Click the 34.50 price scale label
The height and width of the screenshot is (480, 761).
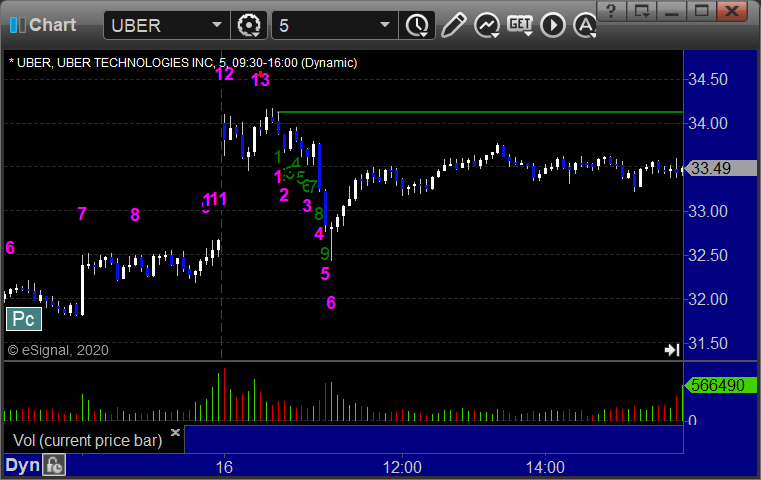tap(708, 79)
